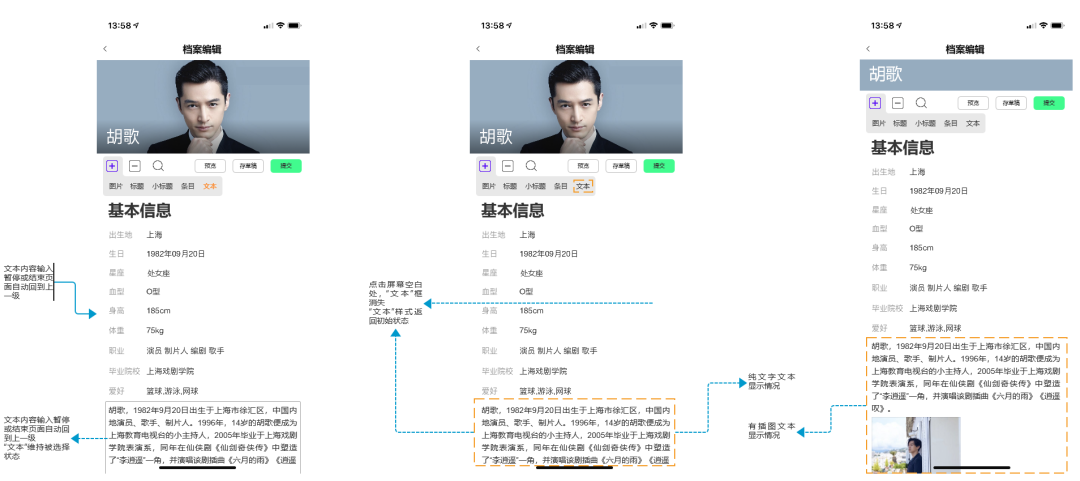This screenshot has height=481, width=1080.
Task: Select the 标题 tab in the middle mockup
Action: [x=510, y=187]
